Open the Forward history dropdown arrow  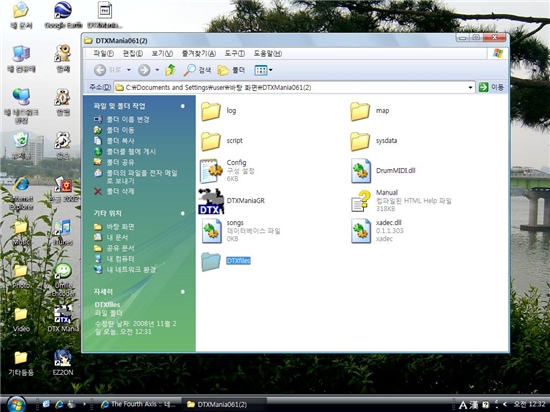point(157,70)
